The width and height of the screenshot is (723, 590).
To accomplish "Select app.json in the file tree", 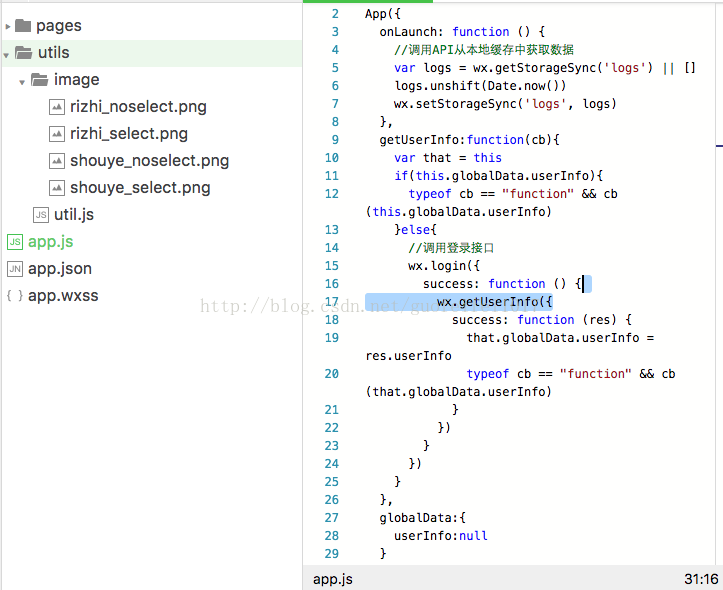I will pyautogui.click(x=60, y=269).
